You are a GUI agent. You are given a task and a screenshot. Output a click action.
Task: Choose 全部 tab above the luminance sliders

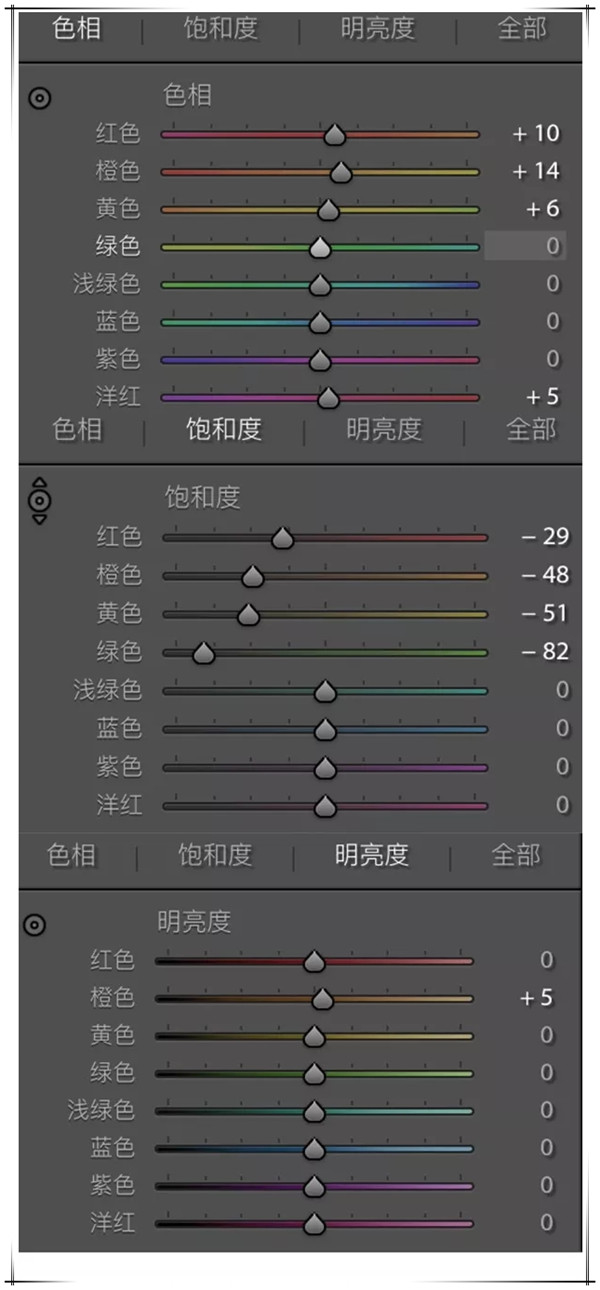tap(516, 856)
